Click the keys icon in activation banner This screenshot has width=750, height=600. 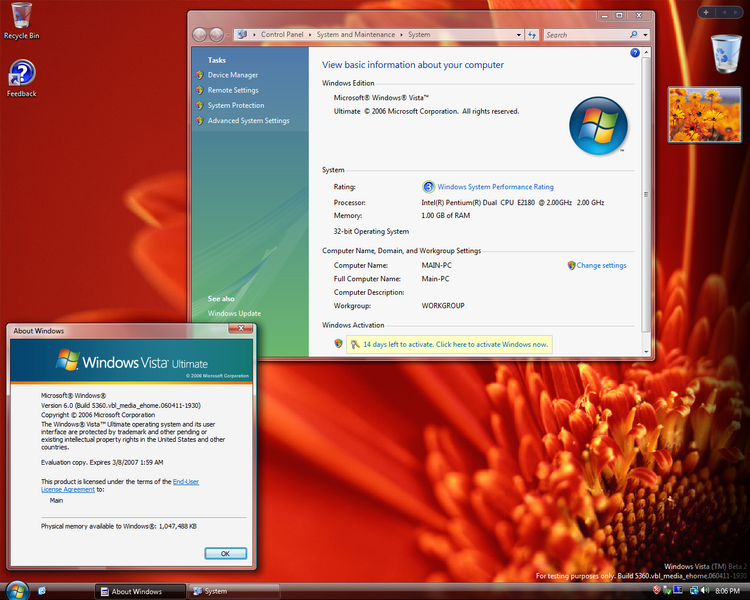click(355, 344)
